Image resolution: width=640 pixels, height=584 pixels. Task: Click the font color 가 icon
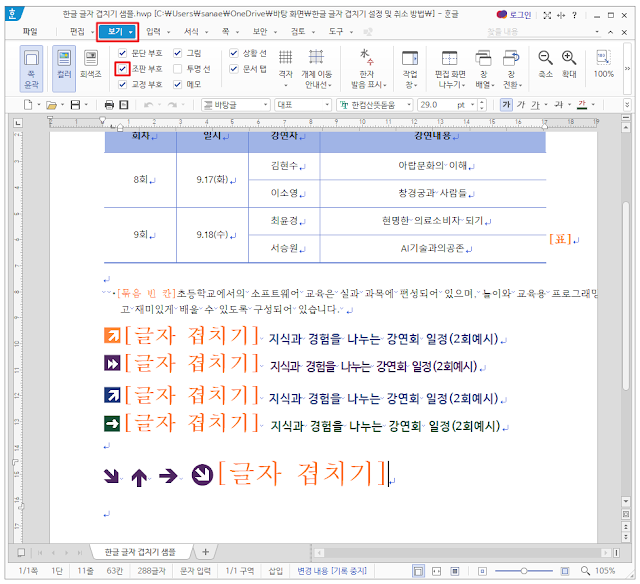tap(582, 105)
